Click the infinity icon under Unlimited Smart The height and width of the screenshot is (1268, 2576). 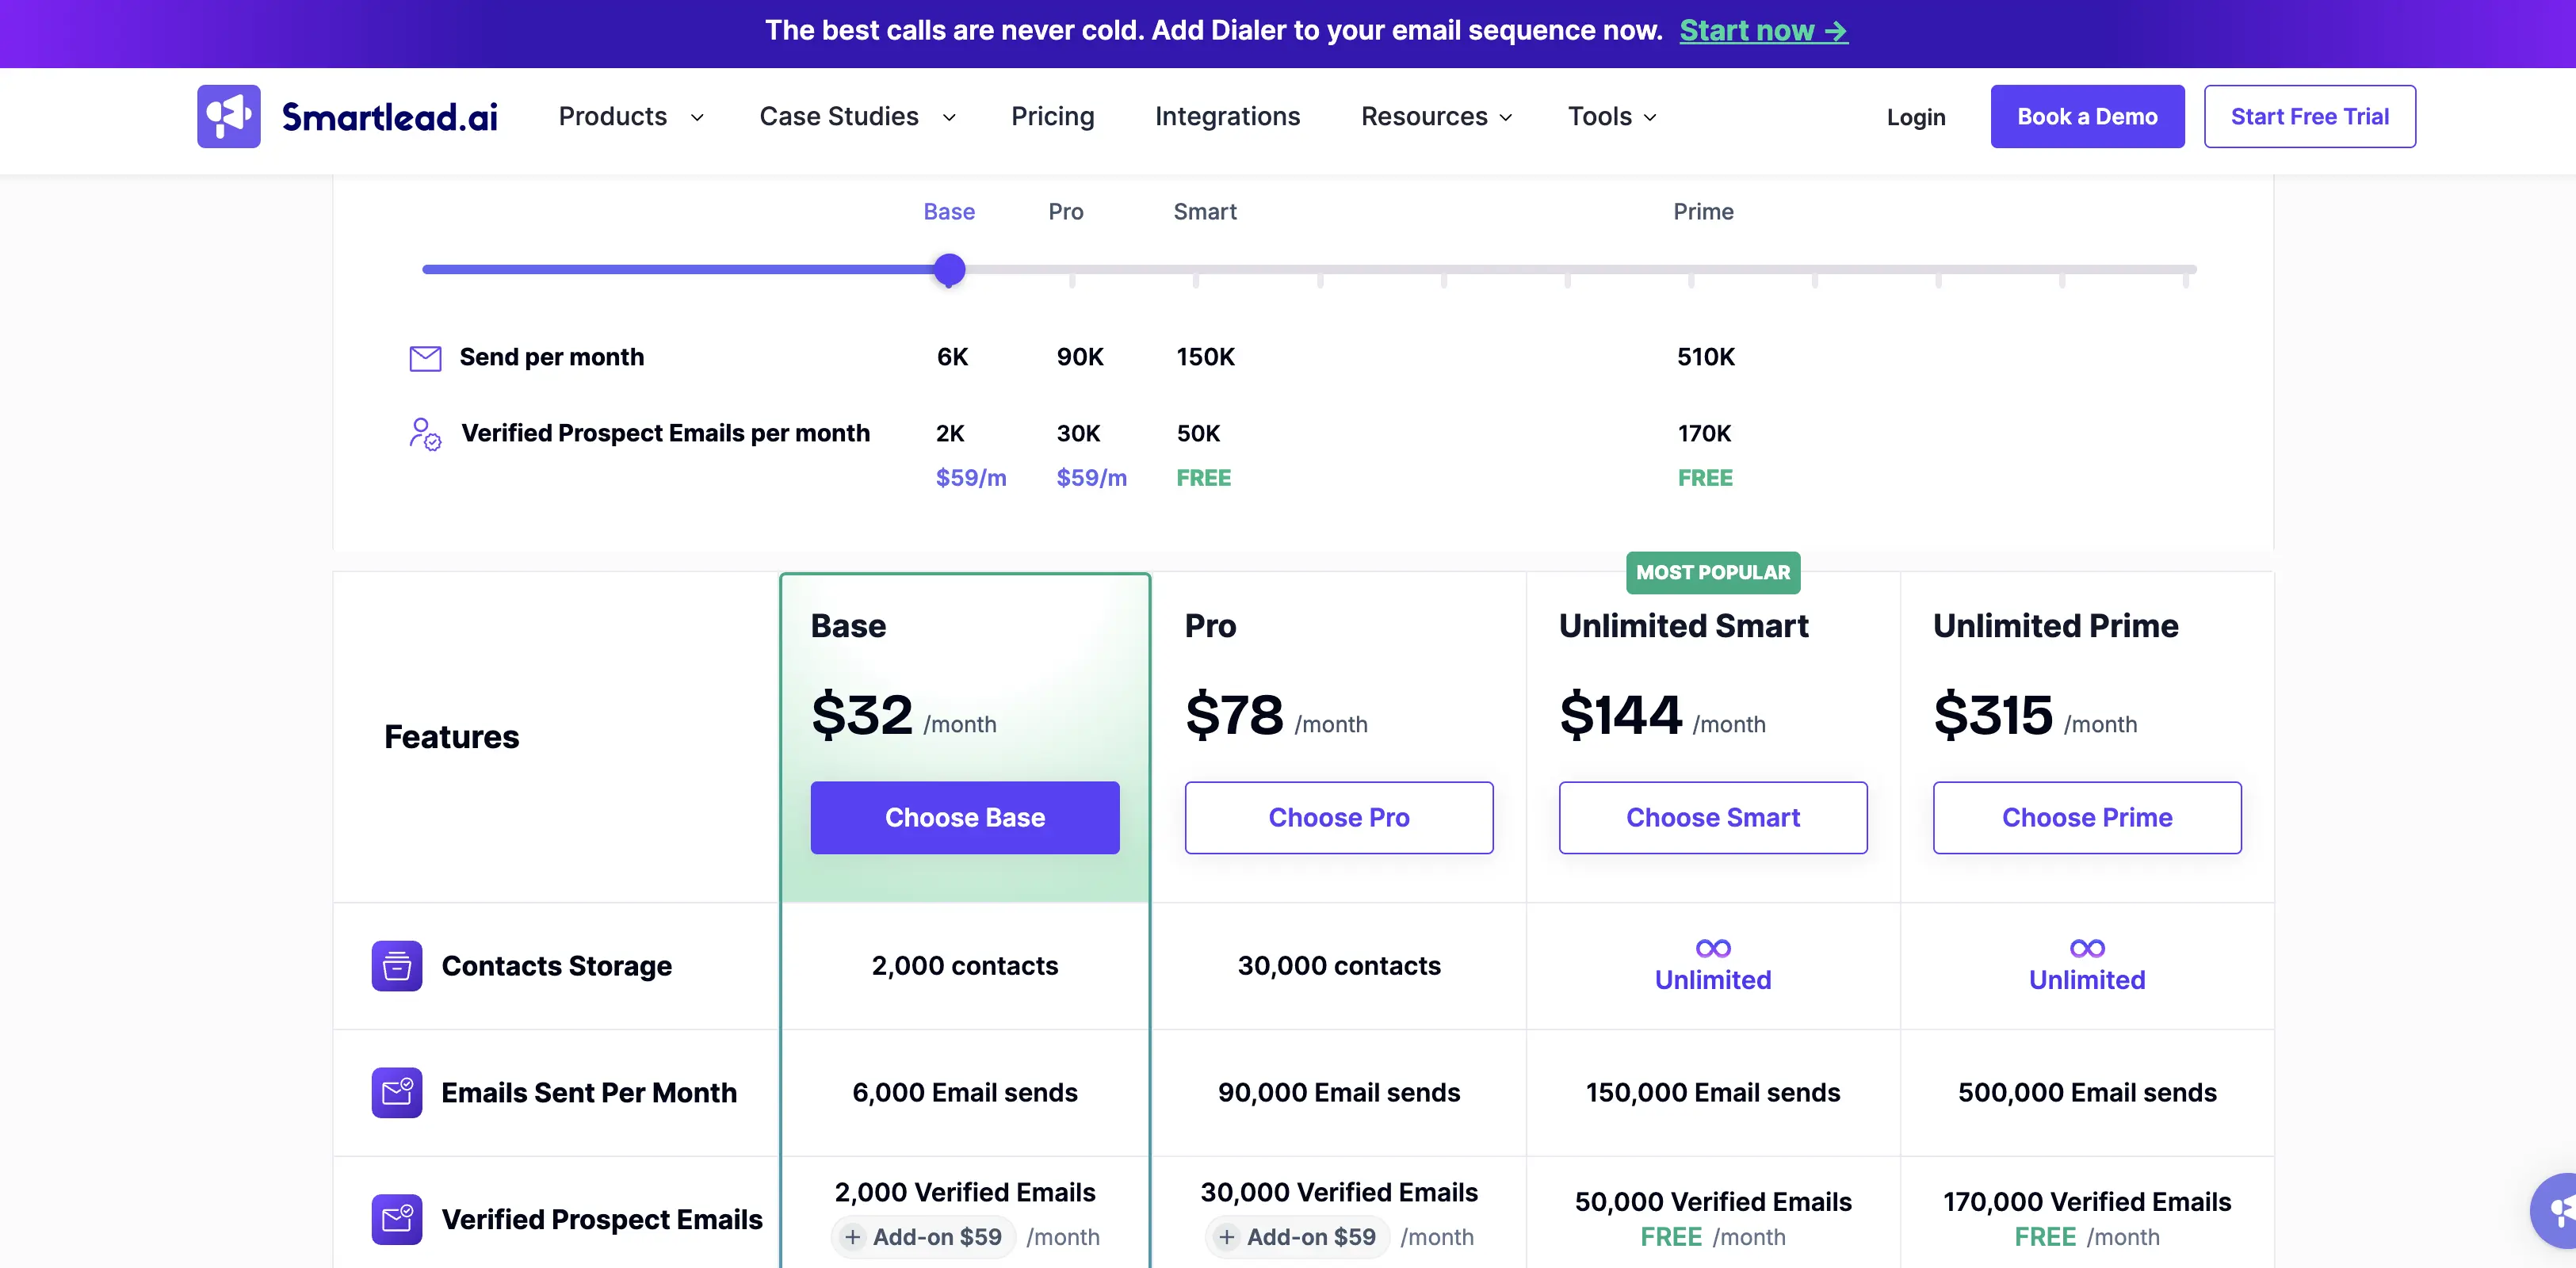(1713, 948)
